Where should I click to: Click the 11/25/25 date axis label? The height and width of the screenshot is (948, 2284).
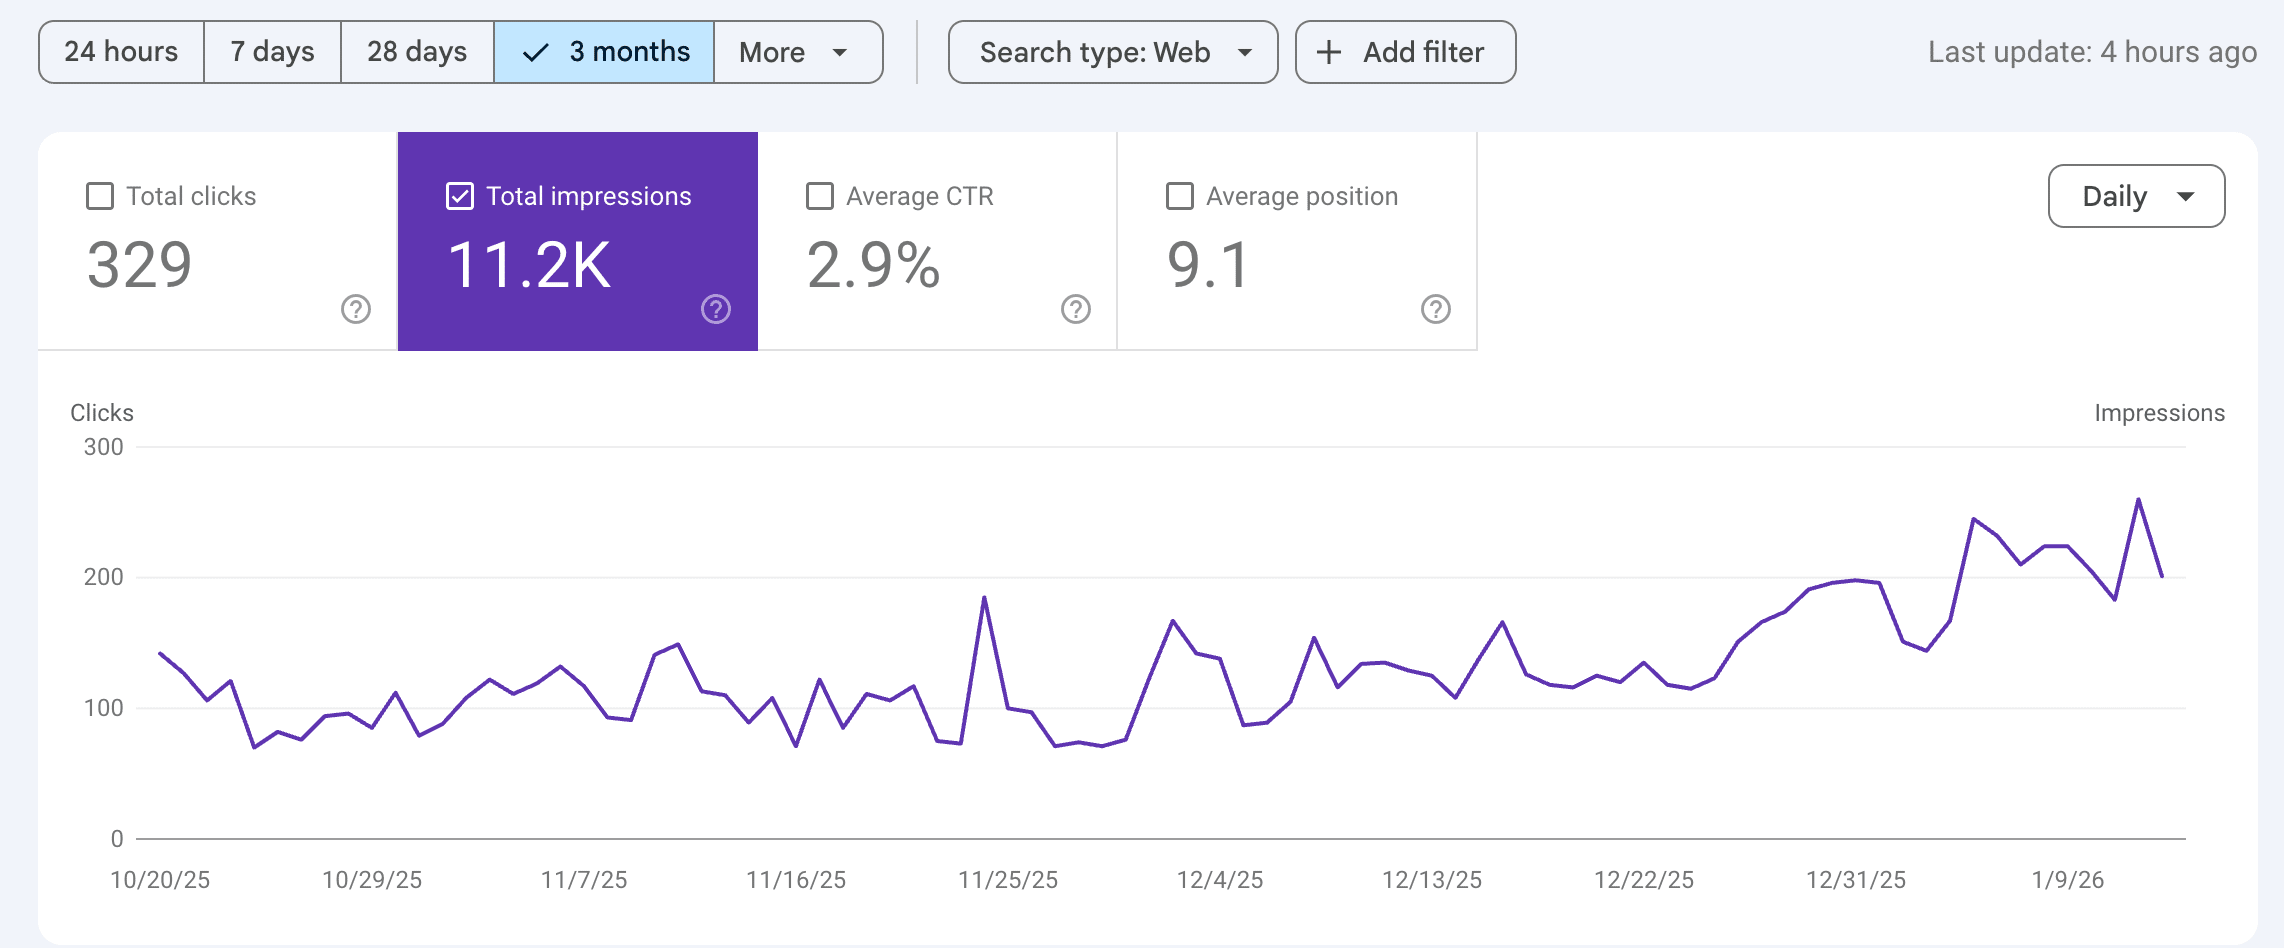click(1008, 880)
